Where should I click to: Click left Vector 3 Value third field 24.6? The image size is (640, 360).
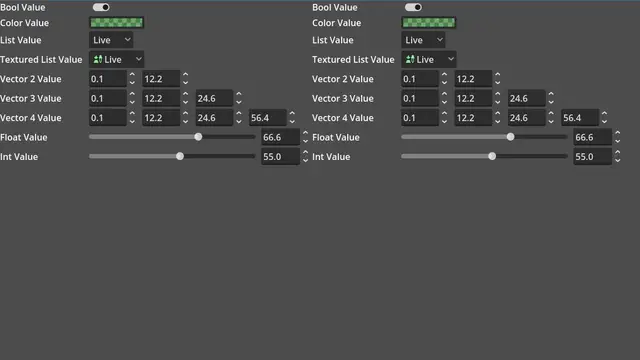[214, 98]
